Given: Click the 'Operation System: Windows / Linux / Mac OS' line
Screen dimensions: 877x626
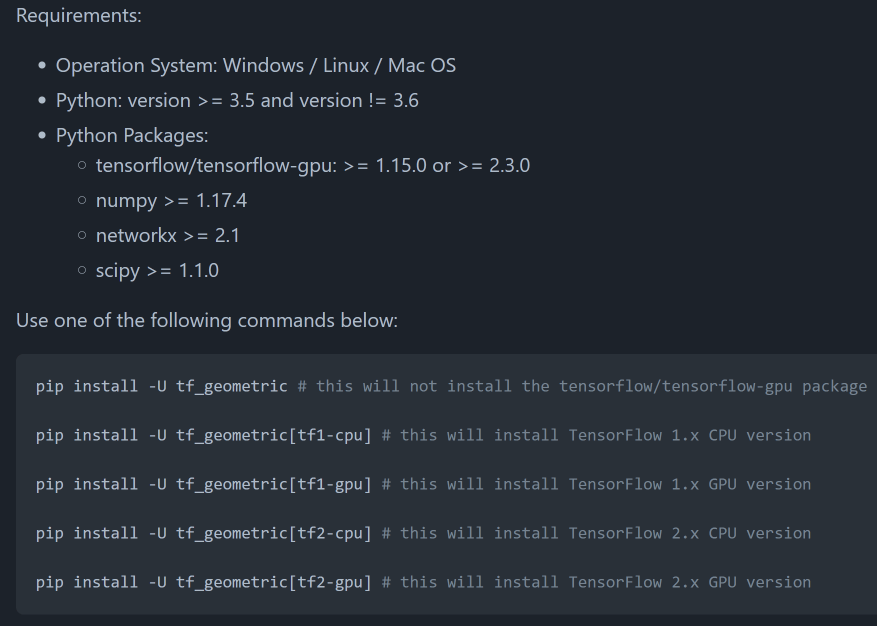Looking at the screenshot, I should (255, 66).
